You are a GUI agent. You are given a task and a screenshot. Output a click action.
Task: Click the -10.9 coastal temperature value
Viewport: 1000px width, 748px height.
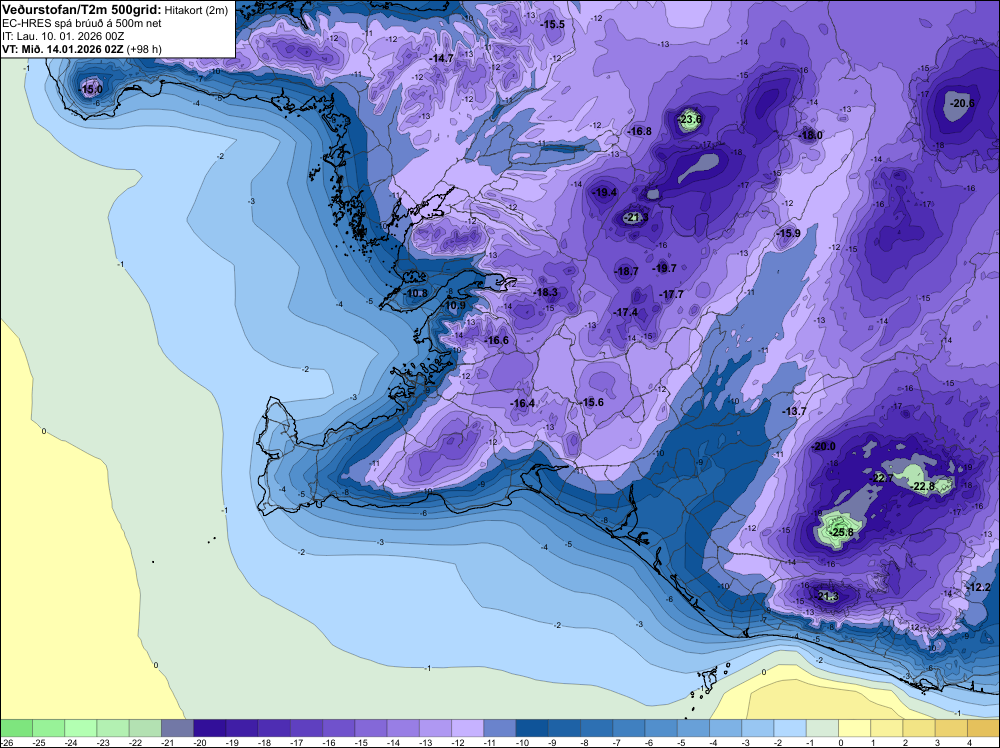pos(454,305)
